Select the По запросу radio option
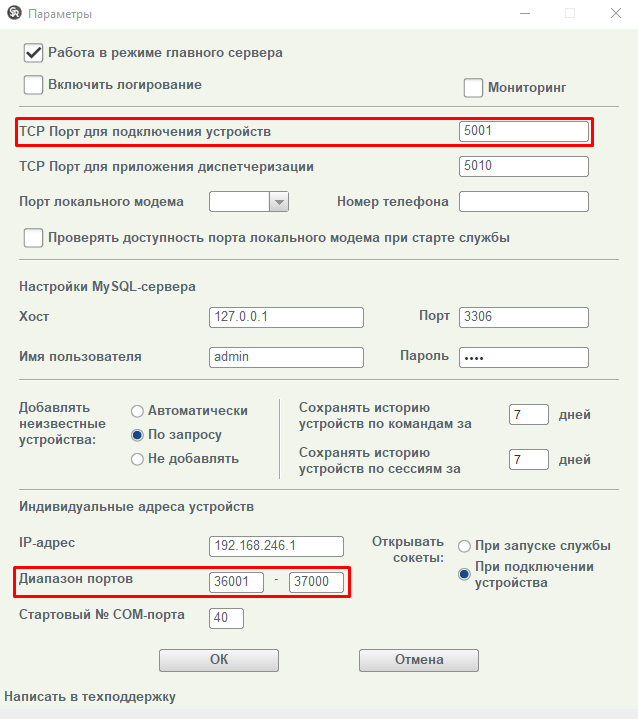 (138, 435)
